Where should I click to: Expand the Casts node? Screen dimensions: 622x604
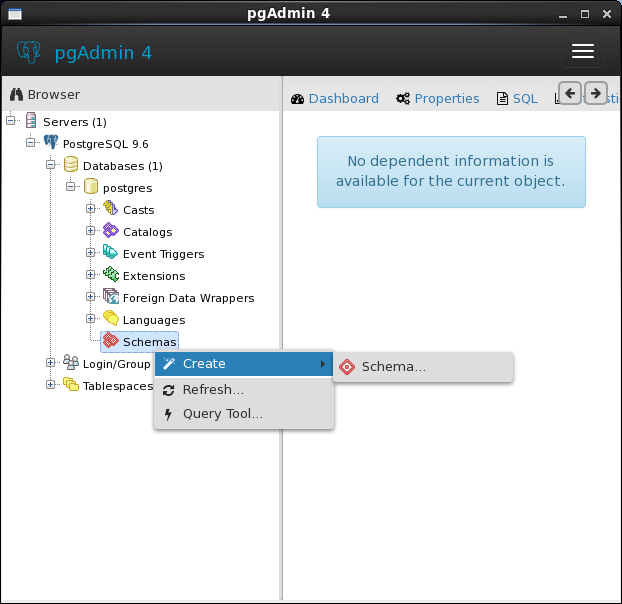pos(90,208)
